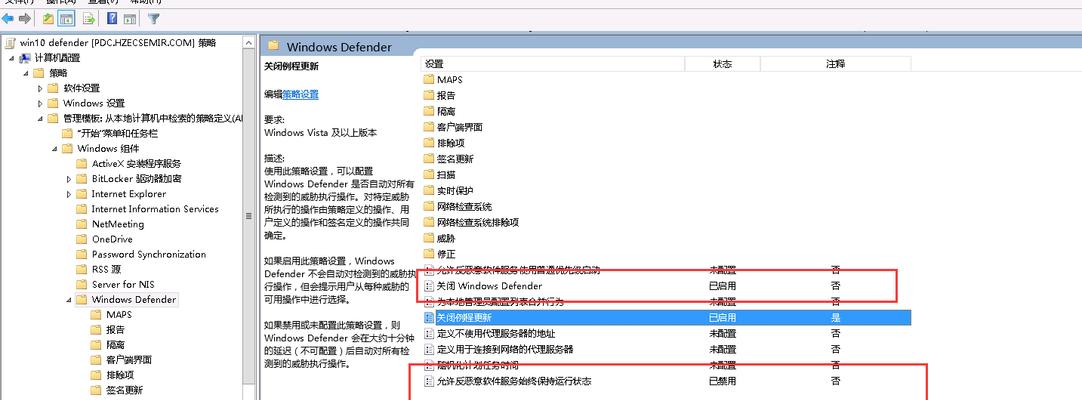Expand the Internet Explorer tree node
The image size is (1082, 400).
(x=69, y=194)
